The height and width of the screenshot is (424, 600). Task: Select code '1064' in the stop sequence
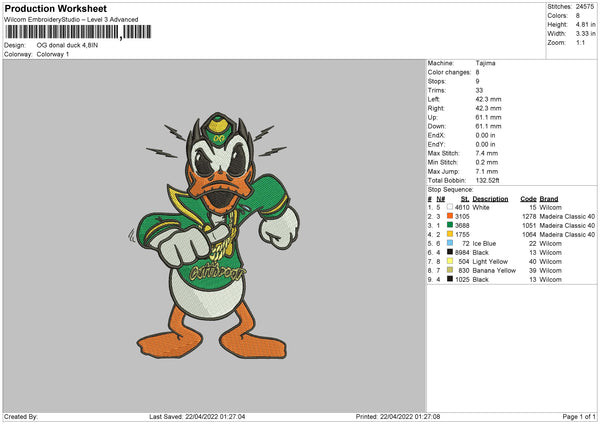tap(529, 235)
